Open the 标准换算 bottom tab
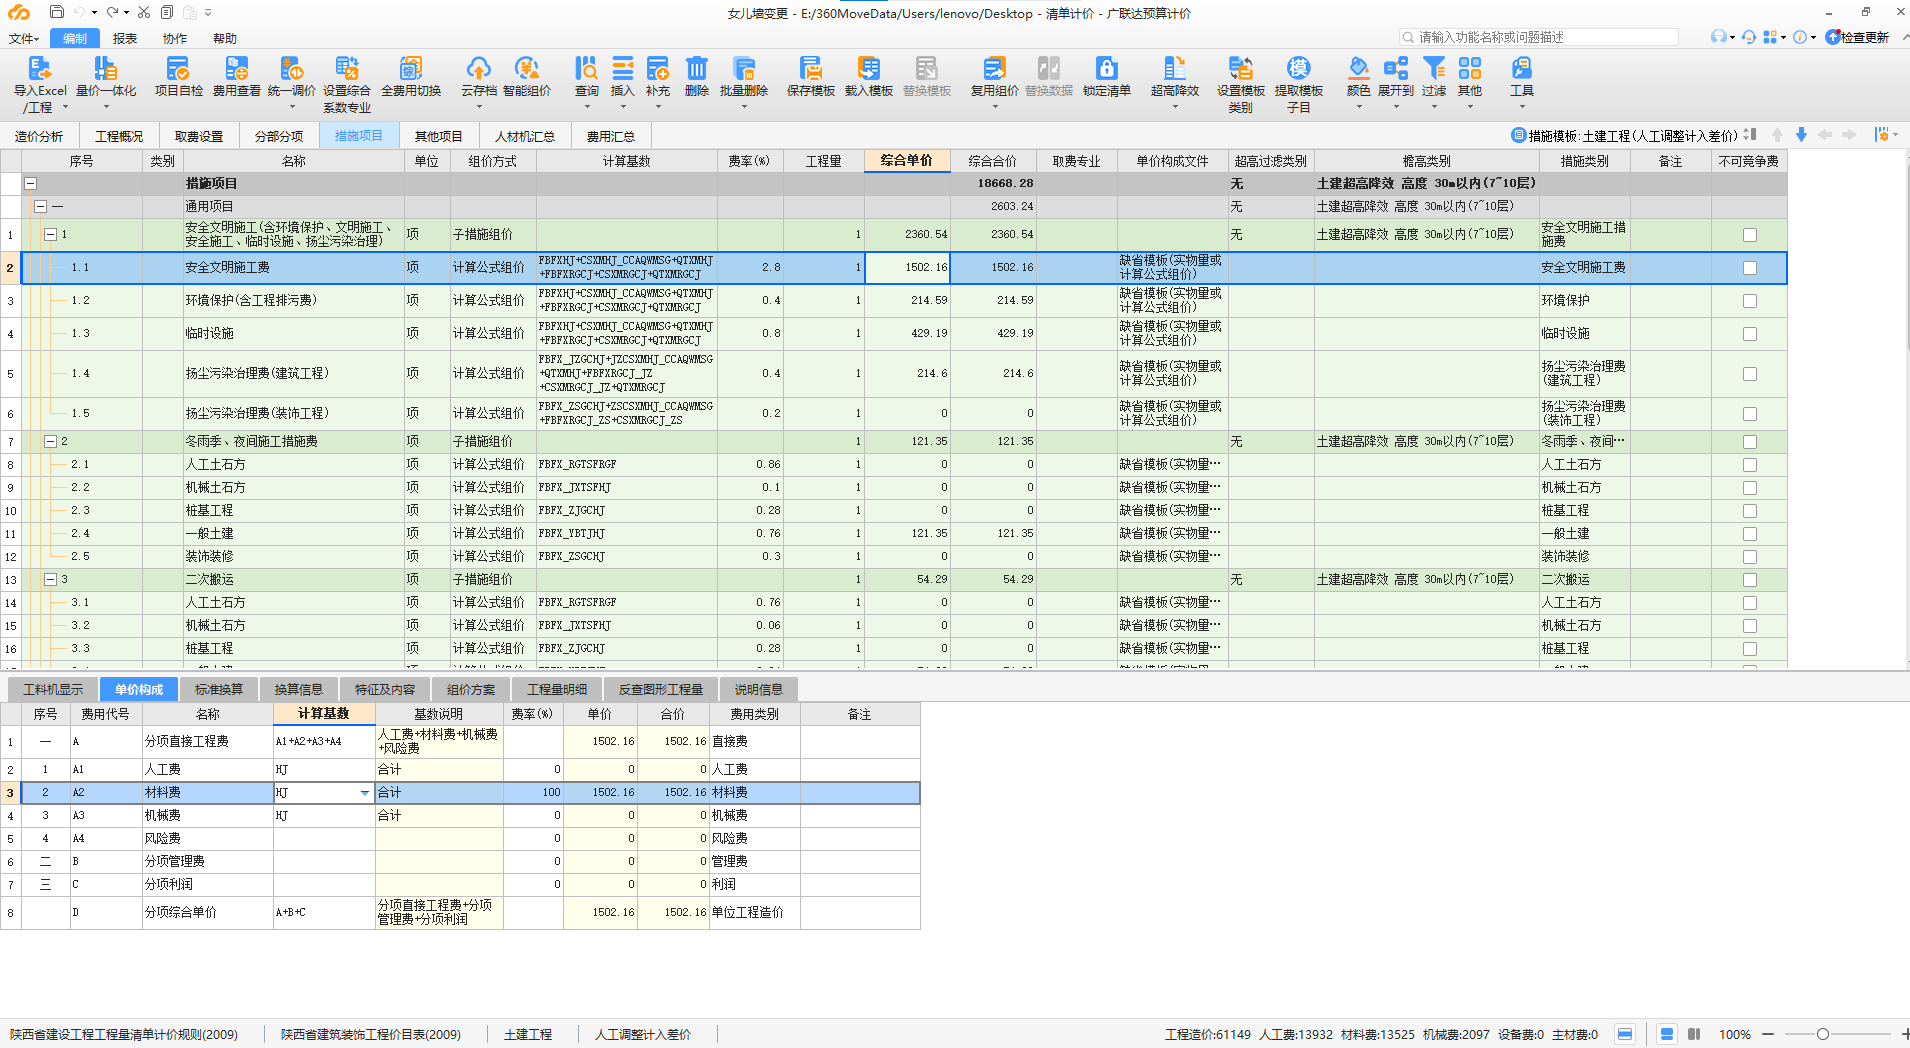Viewport: 1910px width, 1048px height. [219, 689]
